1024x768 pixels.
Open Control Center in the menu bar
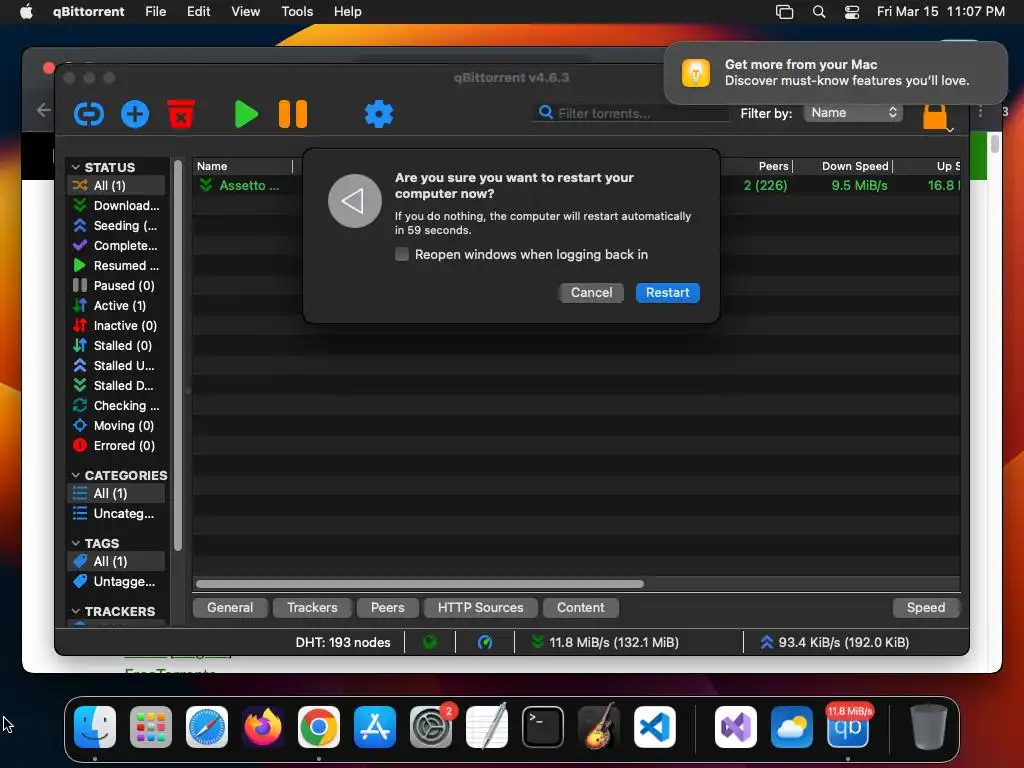click(x=852, y=12)
